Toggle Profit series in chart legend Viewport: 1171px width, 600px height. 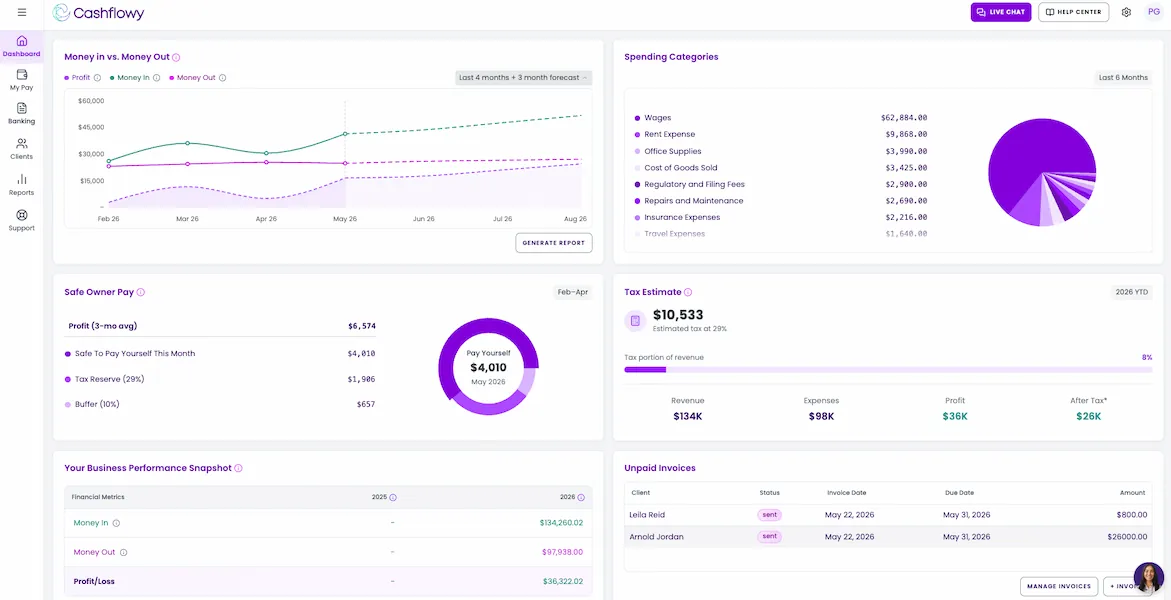pyautogui.click(x=77, y=78)
